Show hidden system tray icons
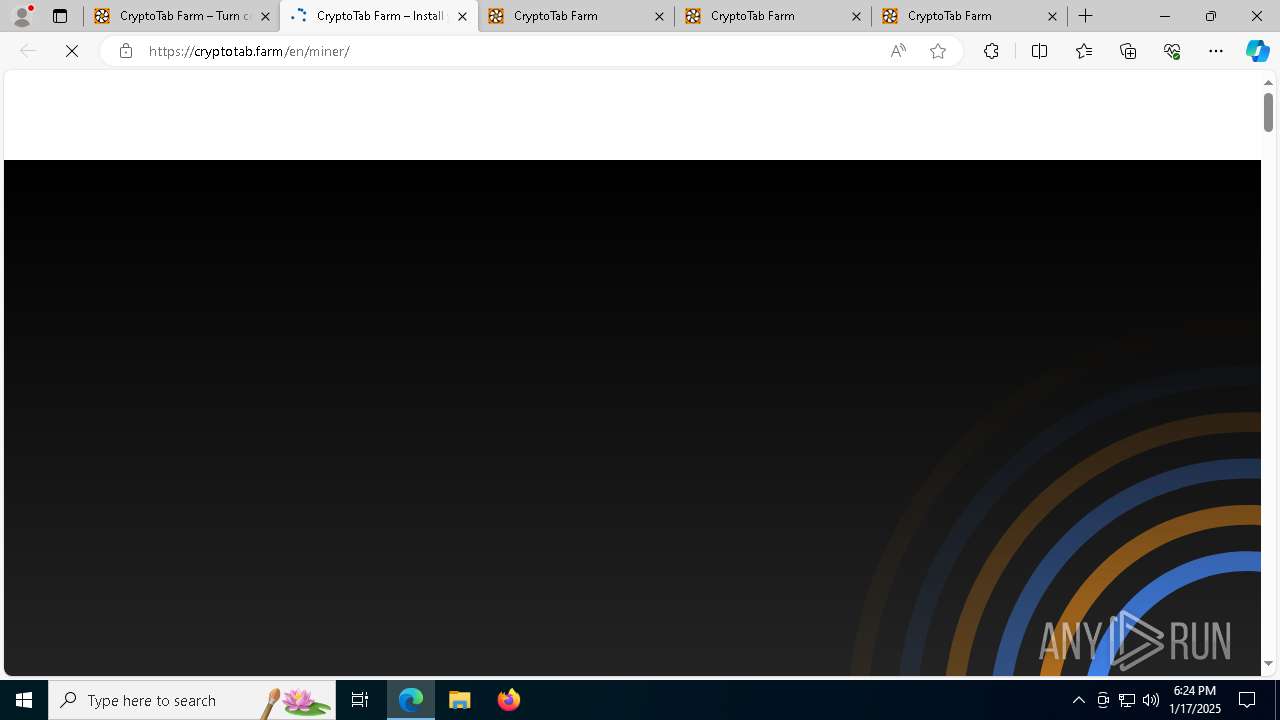 (1079, 700)
